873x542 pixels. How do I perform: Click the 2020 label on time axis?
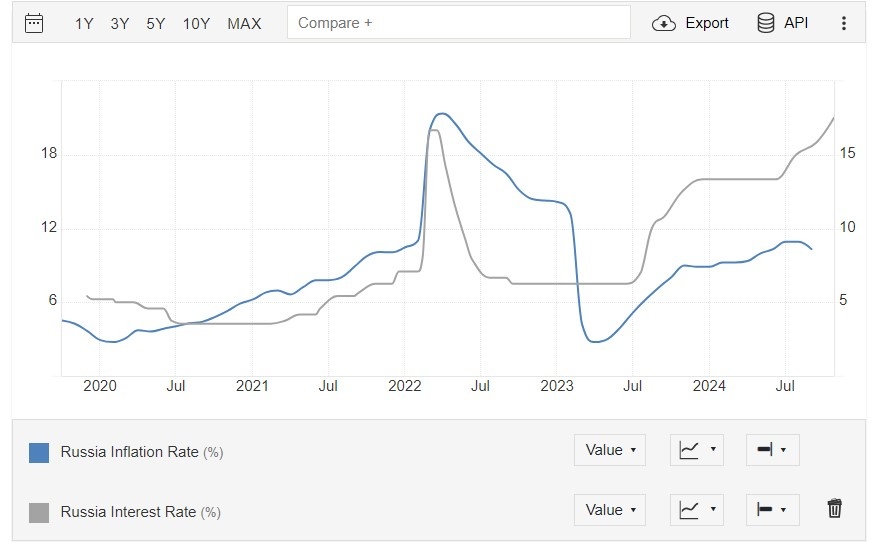[x=100, y=386]
